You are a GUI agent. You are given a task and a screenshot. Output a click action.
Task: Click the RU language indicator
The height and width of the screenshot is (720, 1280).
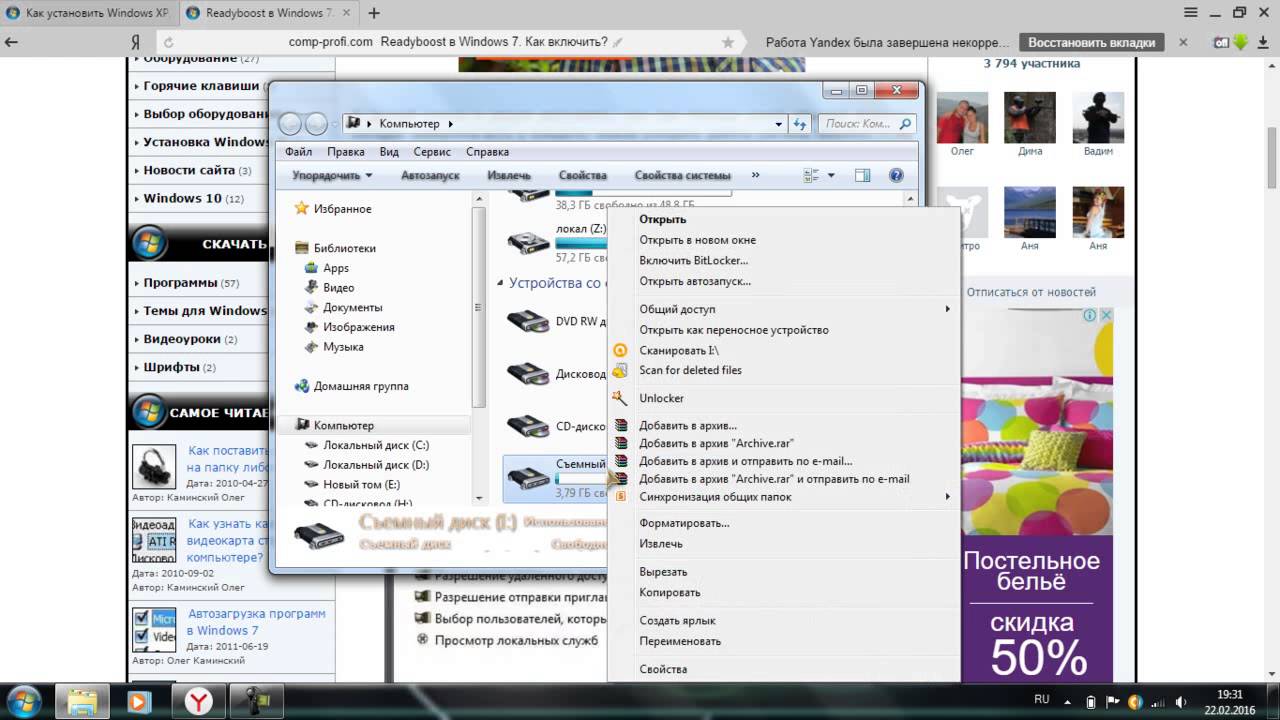pos(1041,700)
